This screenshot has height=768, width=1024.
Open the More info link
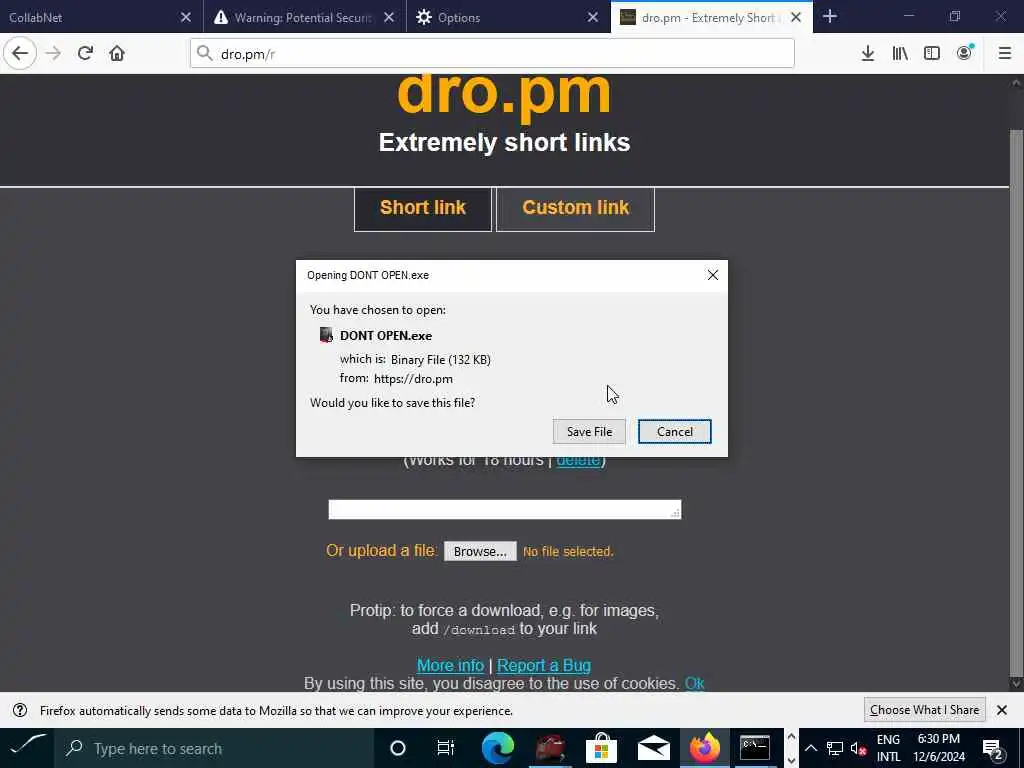[x=450, y=665]
